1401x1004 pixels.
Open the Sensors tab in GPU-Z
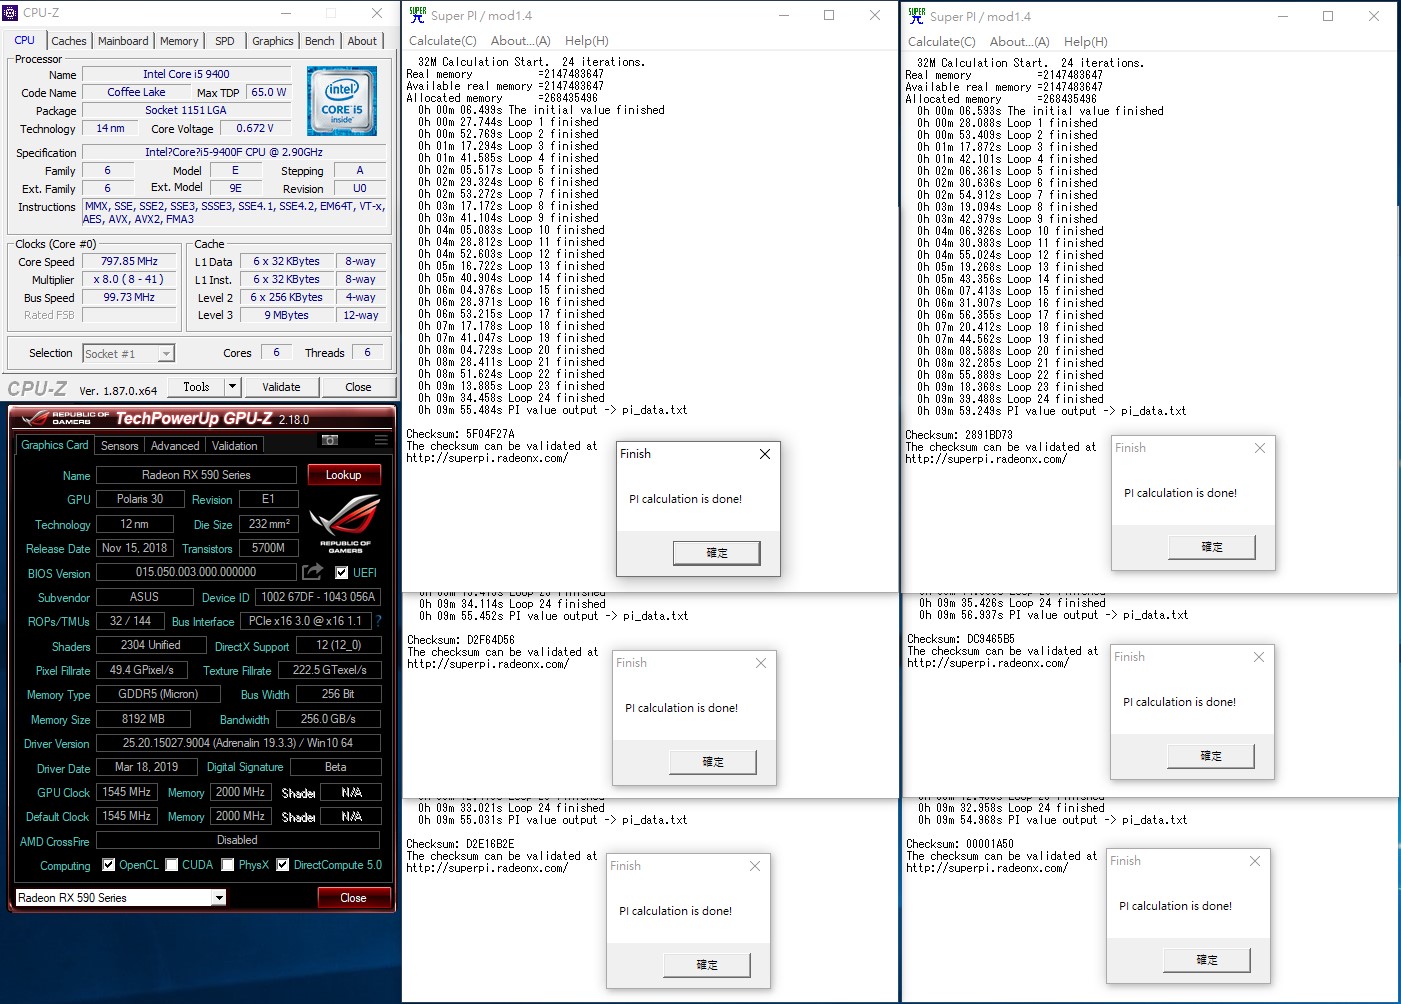119,446
